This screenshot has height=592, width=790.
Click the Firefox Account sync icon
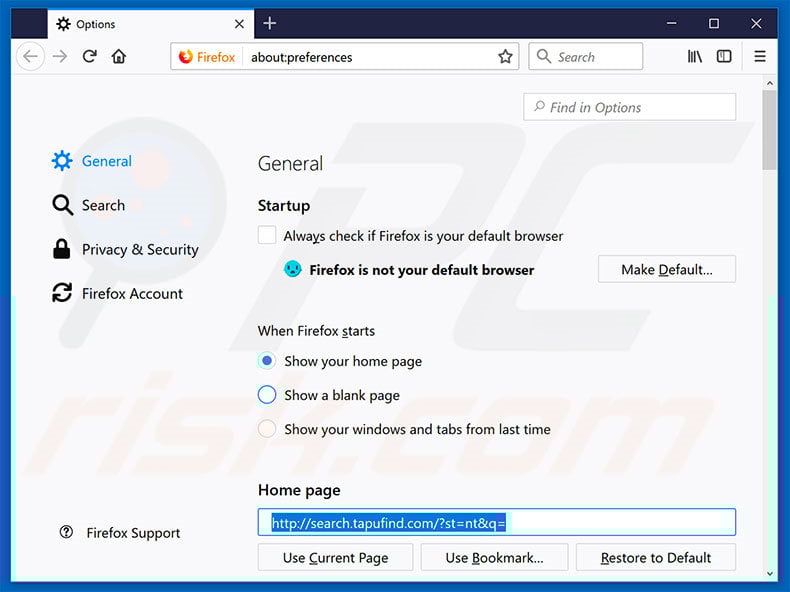(x=62, y=293)
